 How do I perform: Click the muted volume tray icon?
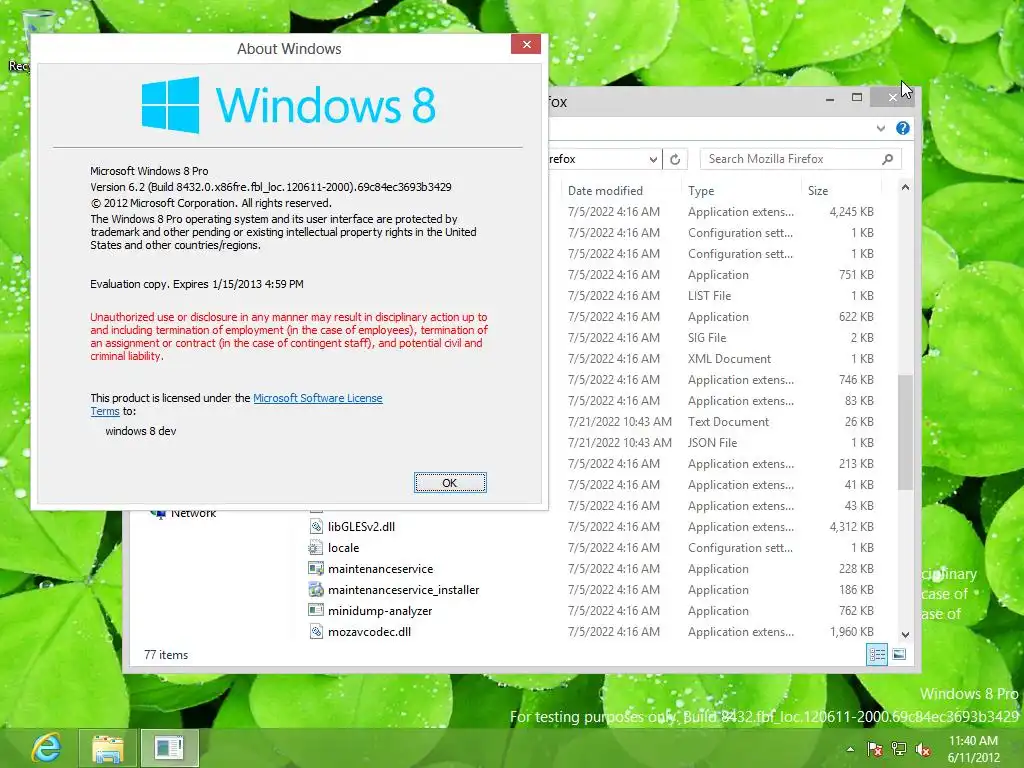point(923,749)
